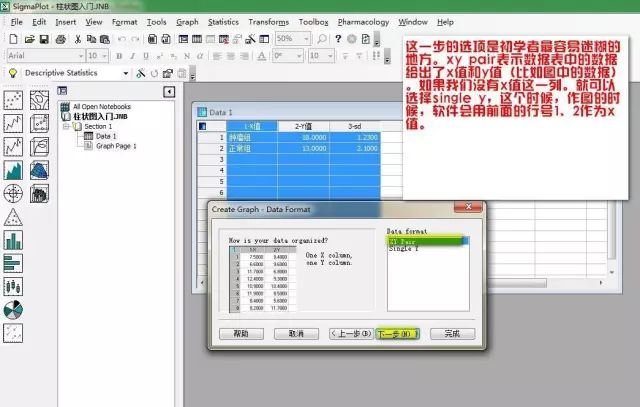Open the Edit menu
Image resolution: width=640 pixels, height=407 pixels.
pyautogui.click(x=39, y=22)
